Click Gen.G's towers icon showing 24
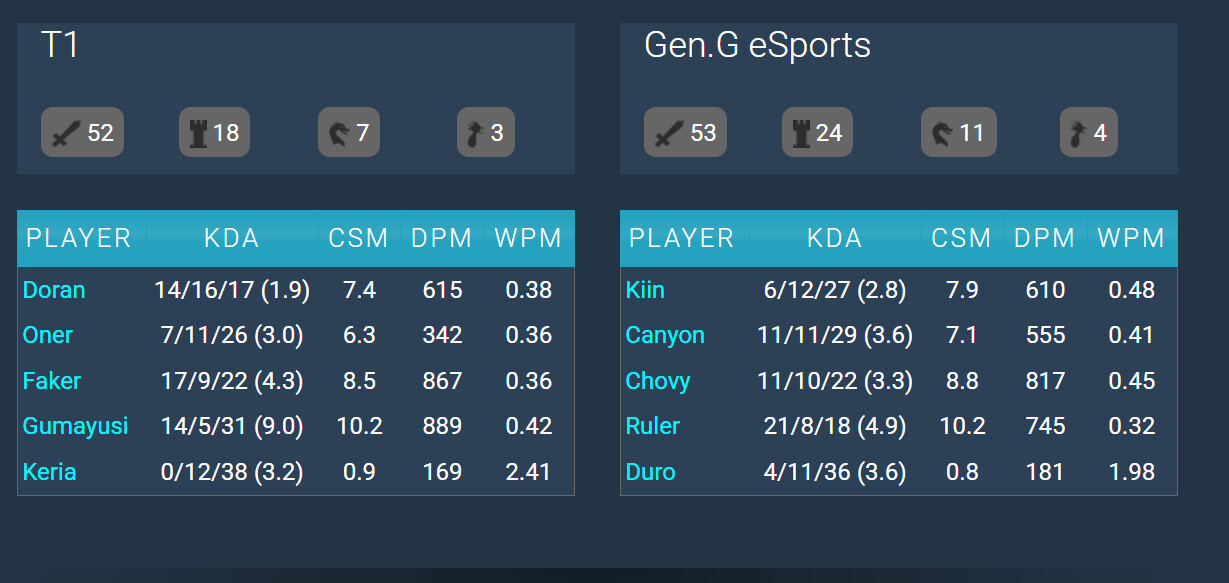Viewport: 1229px width, 583px height. point(800,133)
